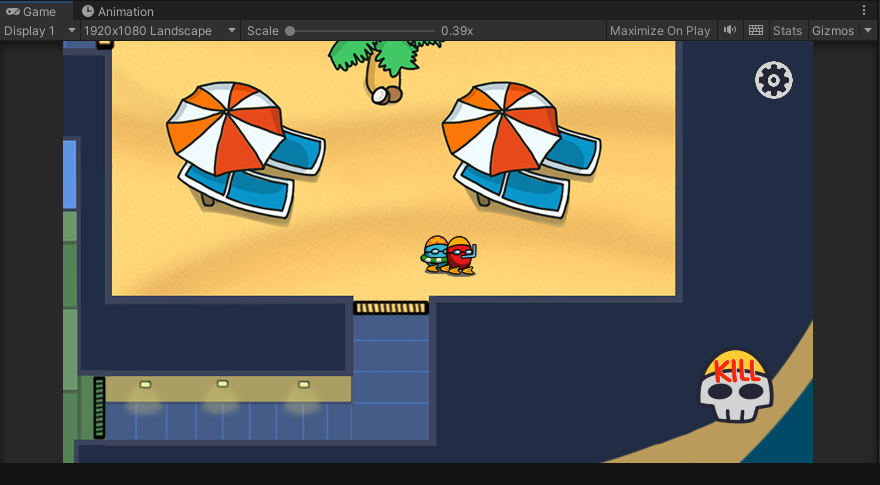Toggle the Stats overlay
880x485 pixels.
[x=787, y=31]
